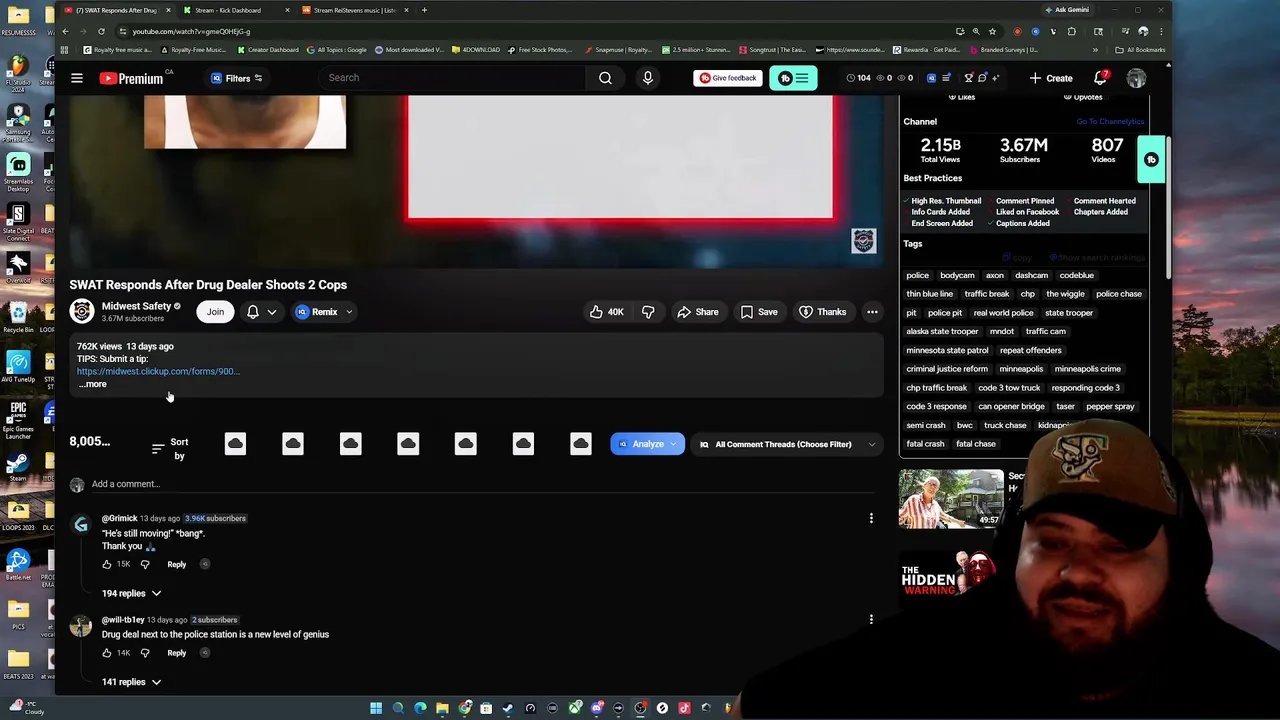
Task: Expand 194 replies under @Grimick comment
Action: coord(131,593)
